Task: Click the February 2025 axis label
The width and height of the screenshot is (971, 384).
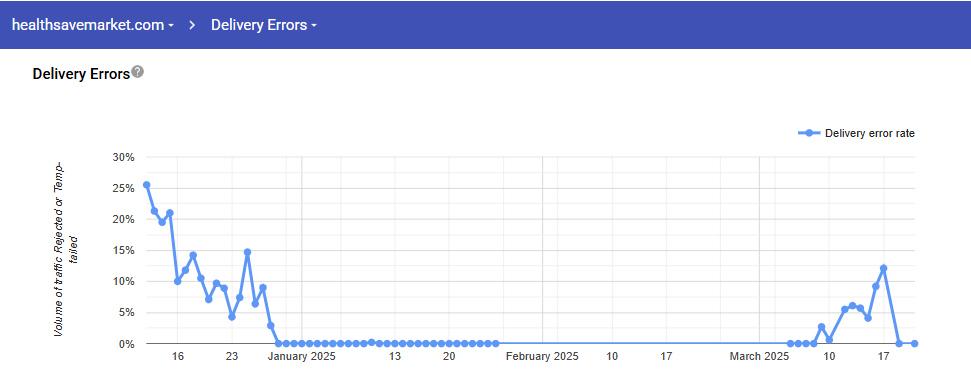Action: click(x=542, y=357)
